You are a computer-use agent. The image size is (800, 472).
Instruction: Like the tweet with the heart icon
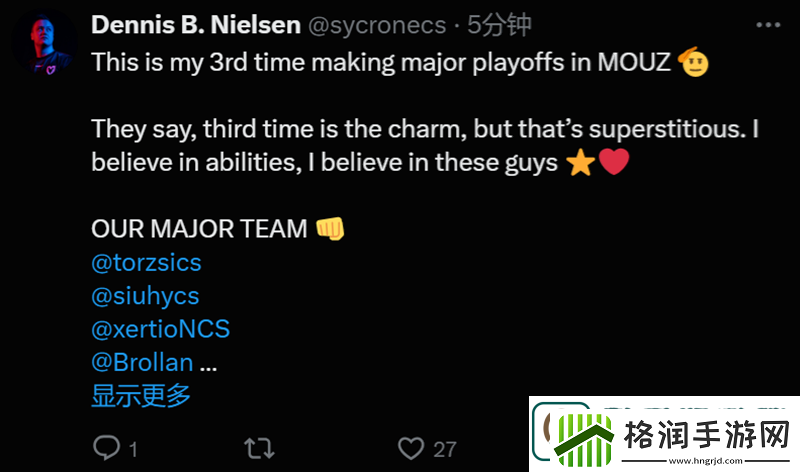point(411,448)
